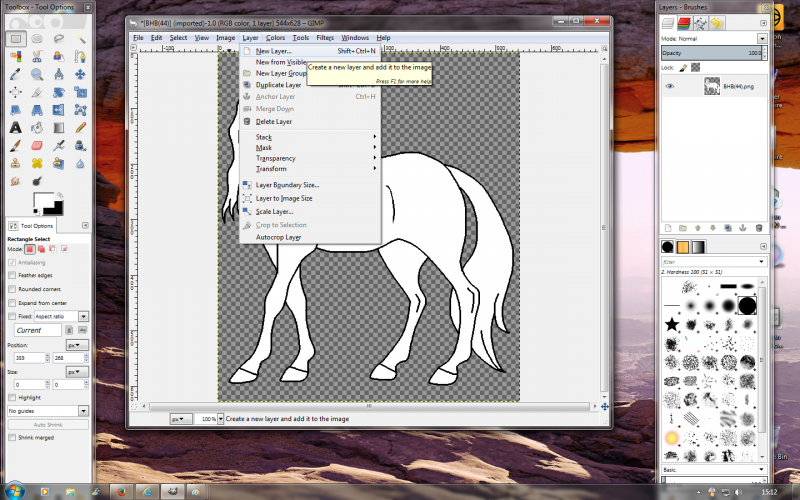Select Layer to Image Size
Image resolution: width=800 pixels, height=500 pixels.
coord(310,198)
